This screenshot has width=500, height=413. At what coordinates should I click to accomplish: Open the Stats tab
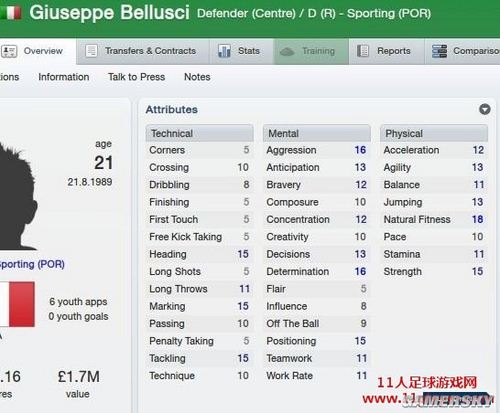241,51
